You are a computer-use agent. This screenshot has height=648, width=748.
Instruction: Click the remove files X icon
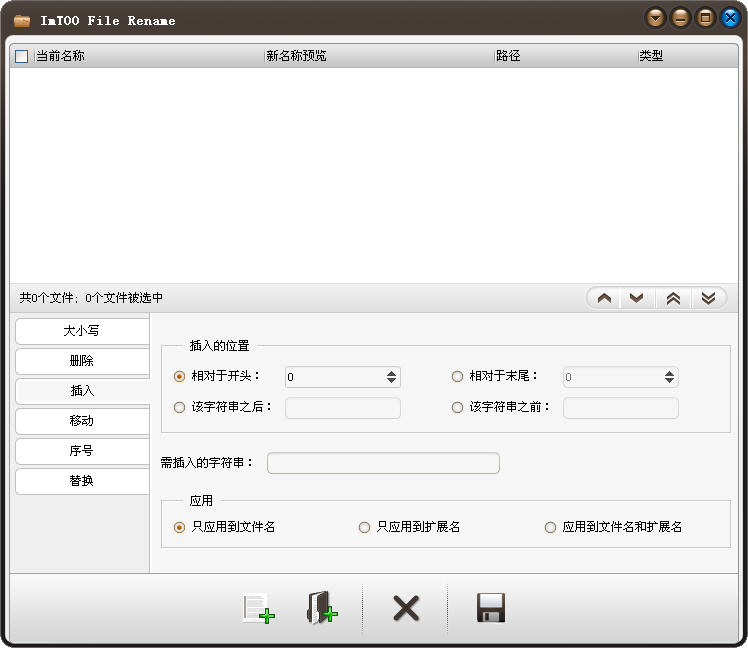[x=406, y=608]
